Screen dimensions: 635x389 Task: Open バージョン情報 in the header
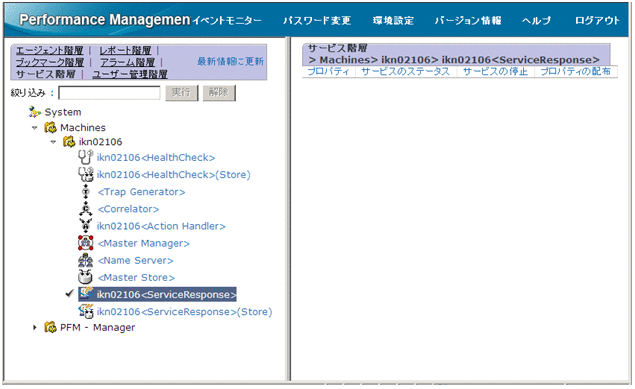[468, 20]
